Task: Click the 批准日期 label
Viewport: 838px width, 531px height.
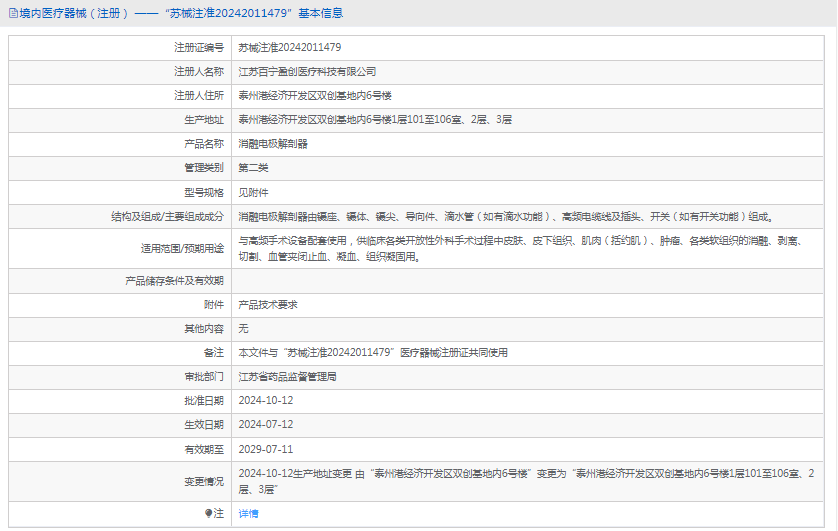Action: pyautogui.click(x=204, y=401)
